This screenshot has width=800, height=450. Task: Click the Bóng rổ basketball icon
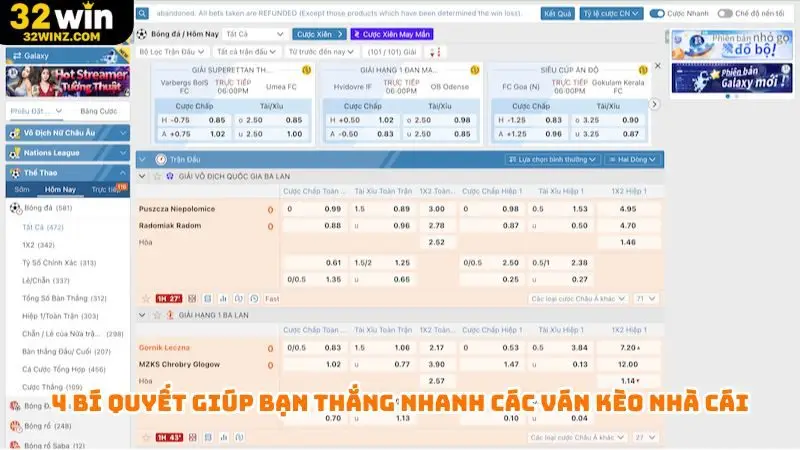(15, 426)
